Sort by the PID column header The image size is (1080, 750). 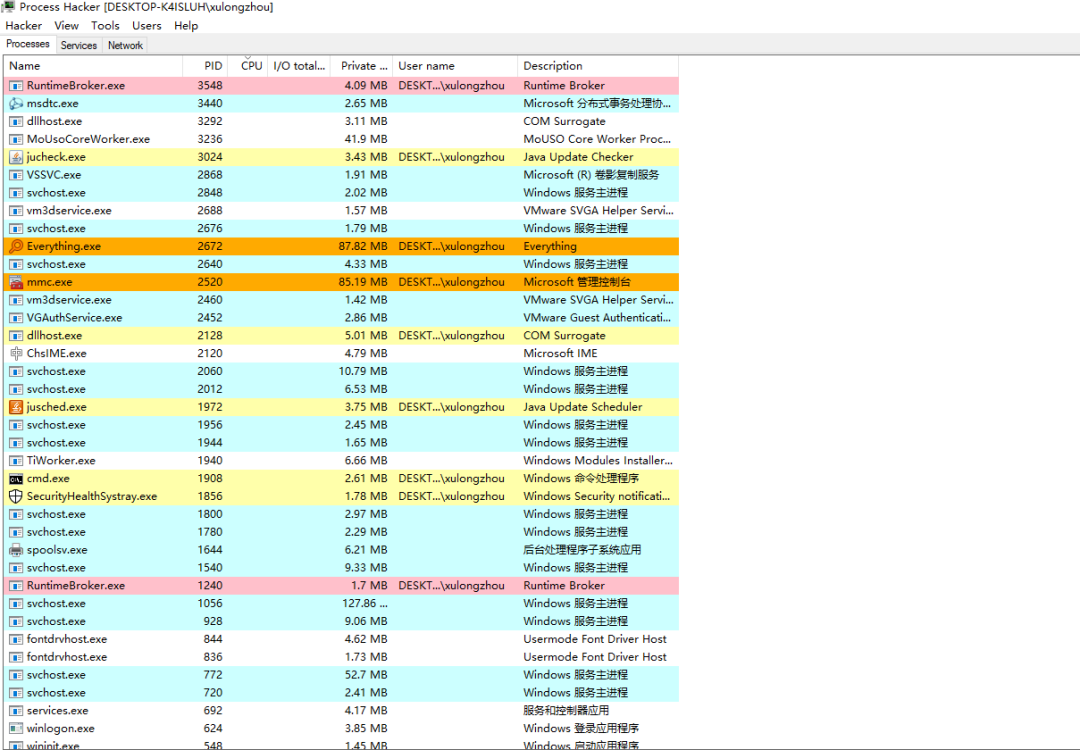pos(205,66)
